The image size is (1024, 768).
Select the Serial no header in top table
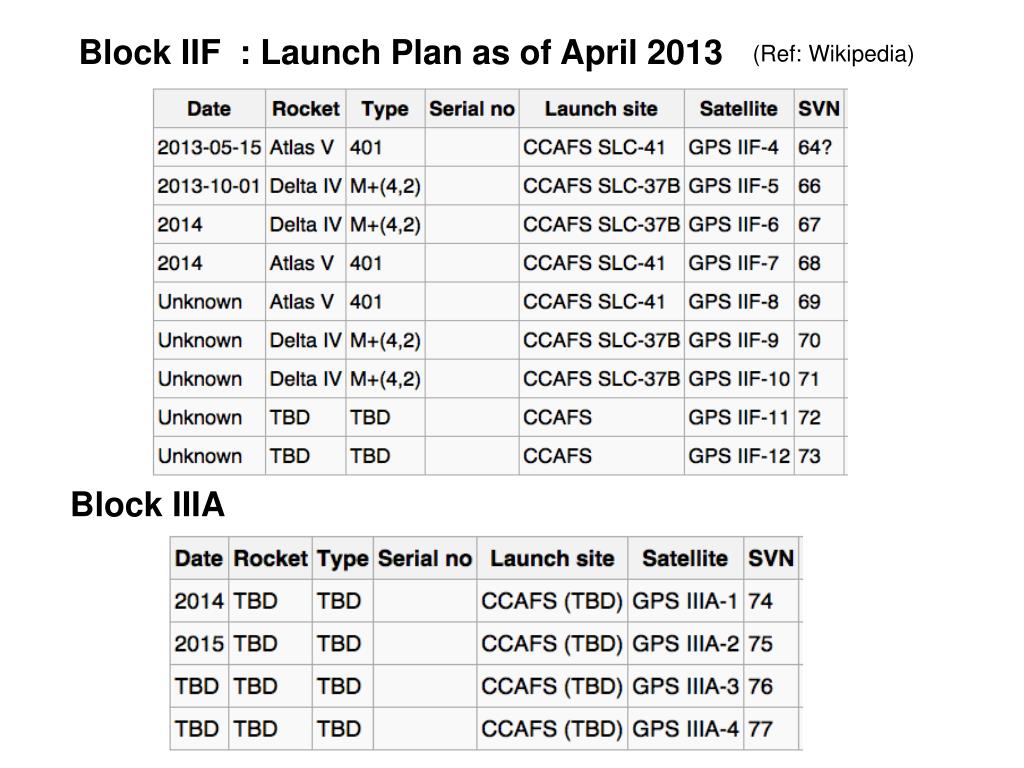pyautogui.click(x=472, y=108)
